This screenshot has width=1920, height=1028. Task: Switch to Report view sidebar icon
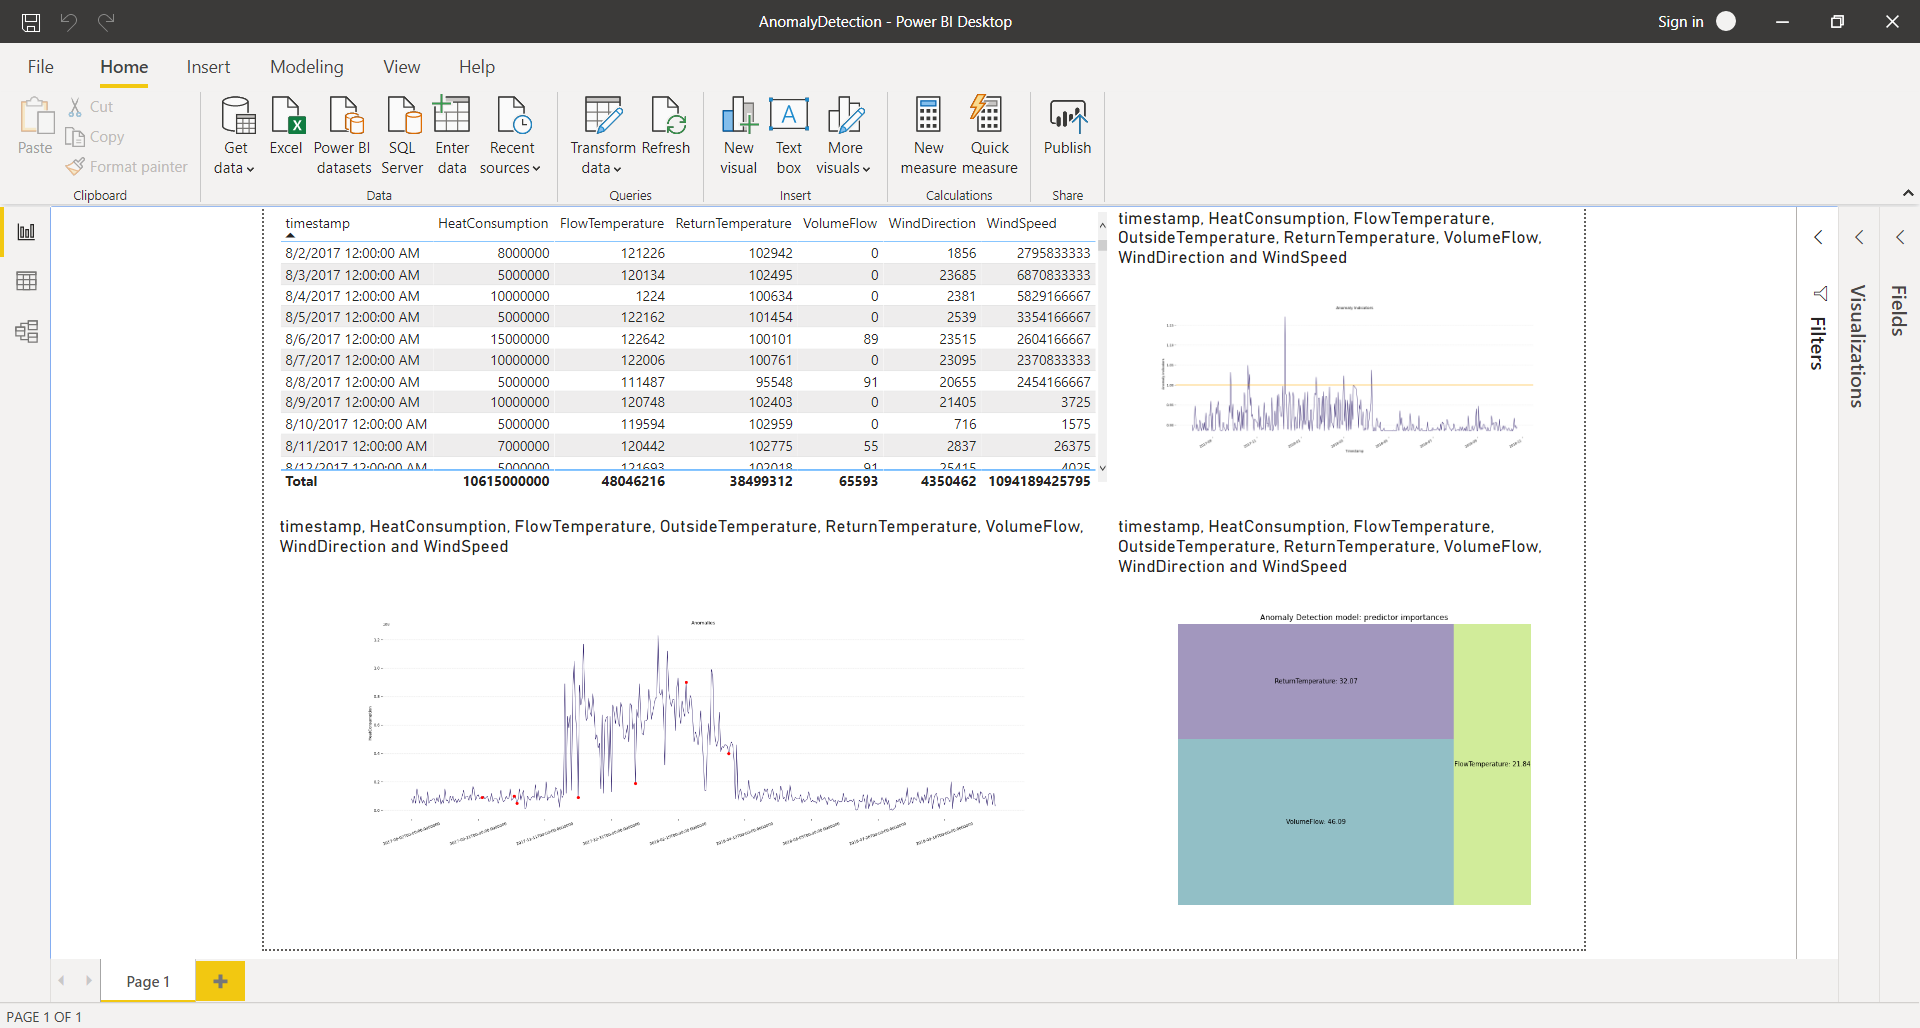(27, 232)
